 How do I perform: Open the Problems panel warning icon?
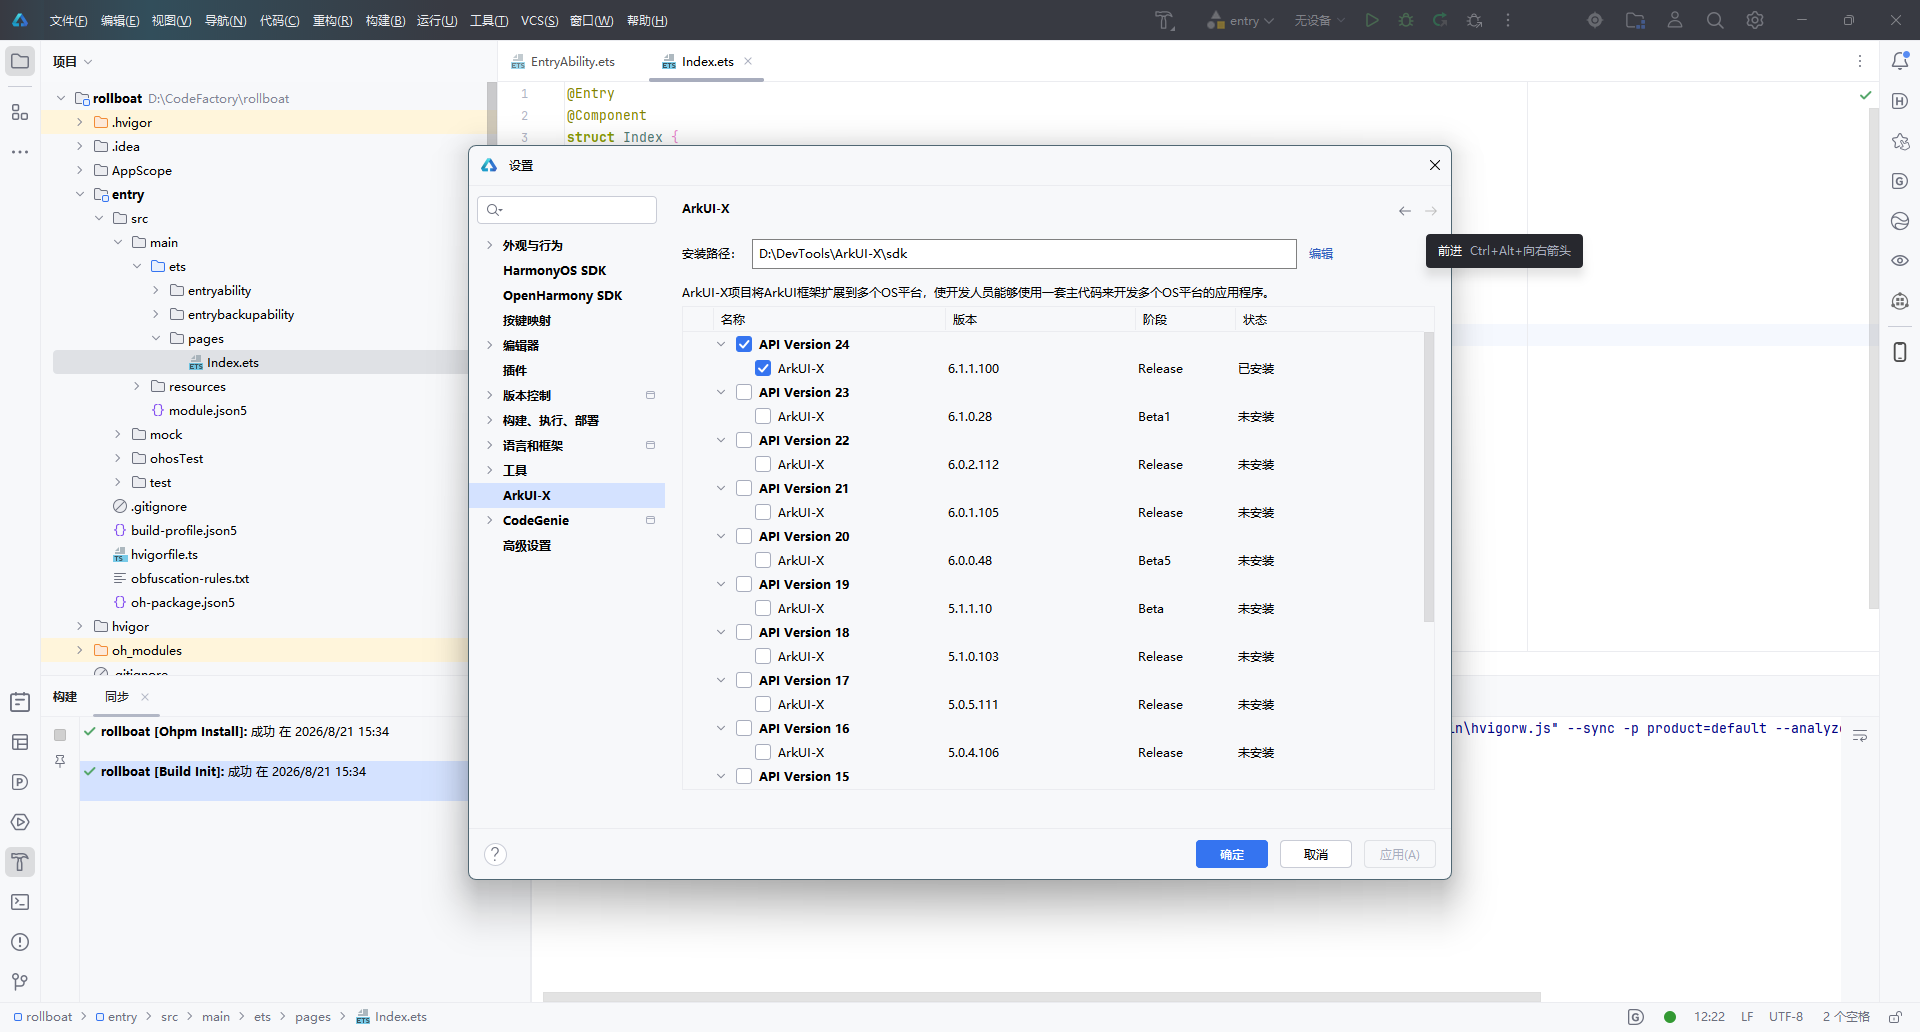click(20, 942)
